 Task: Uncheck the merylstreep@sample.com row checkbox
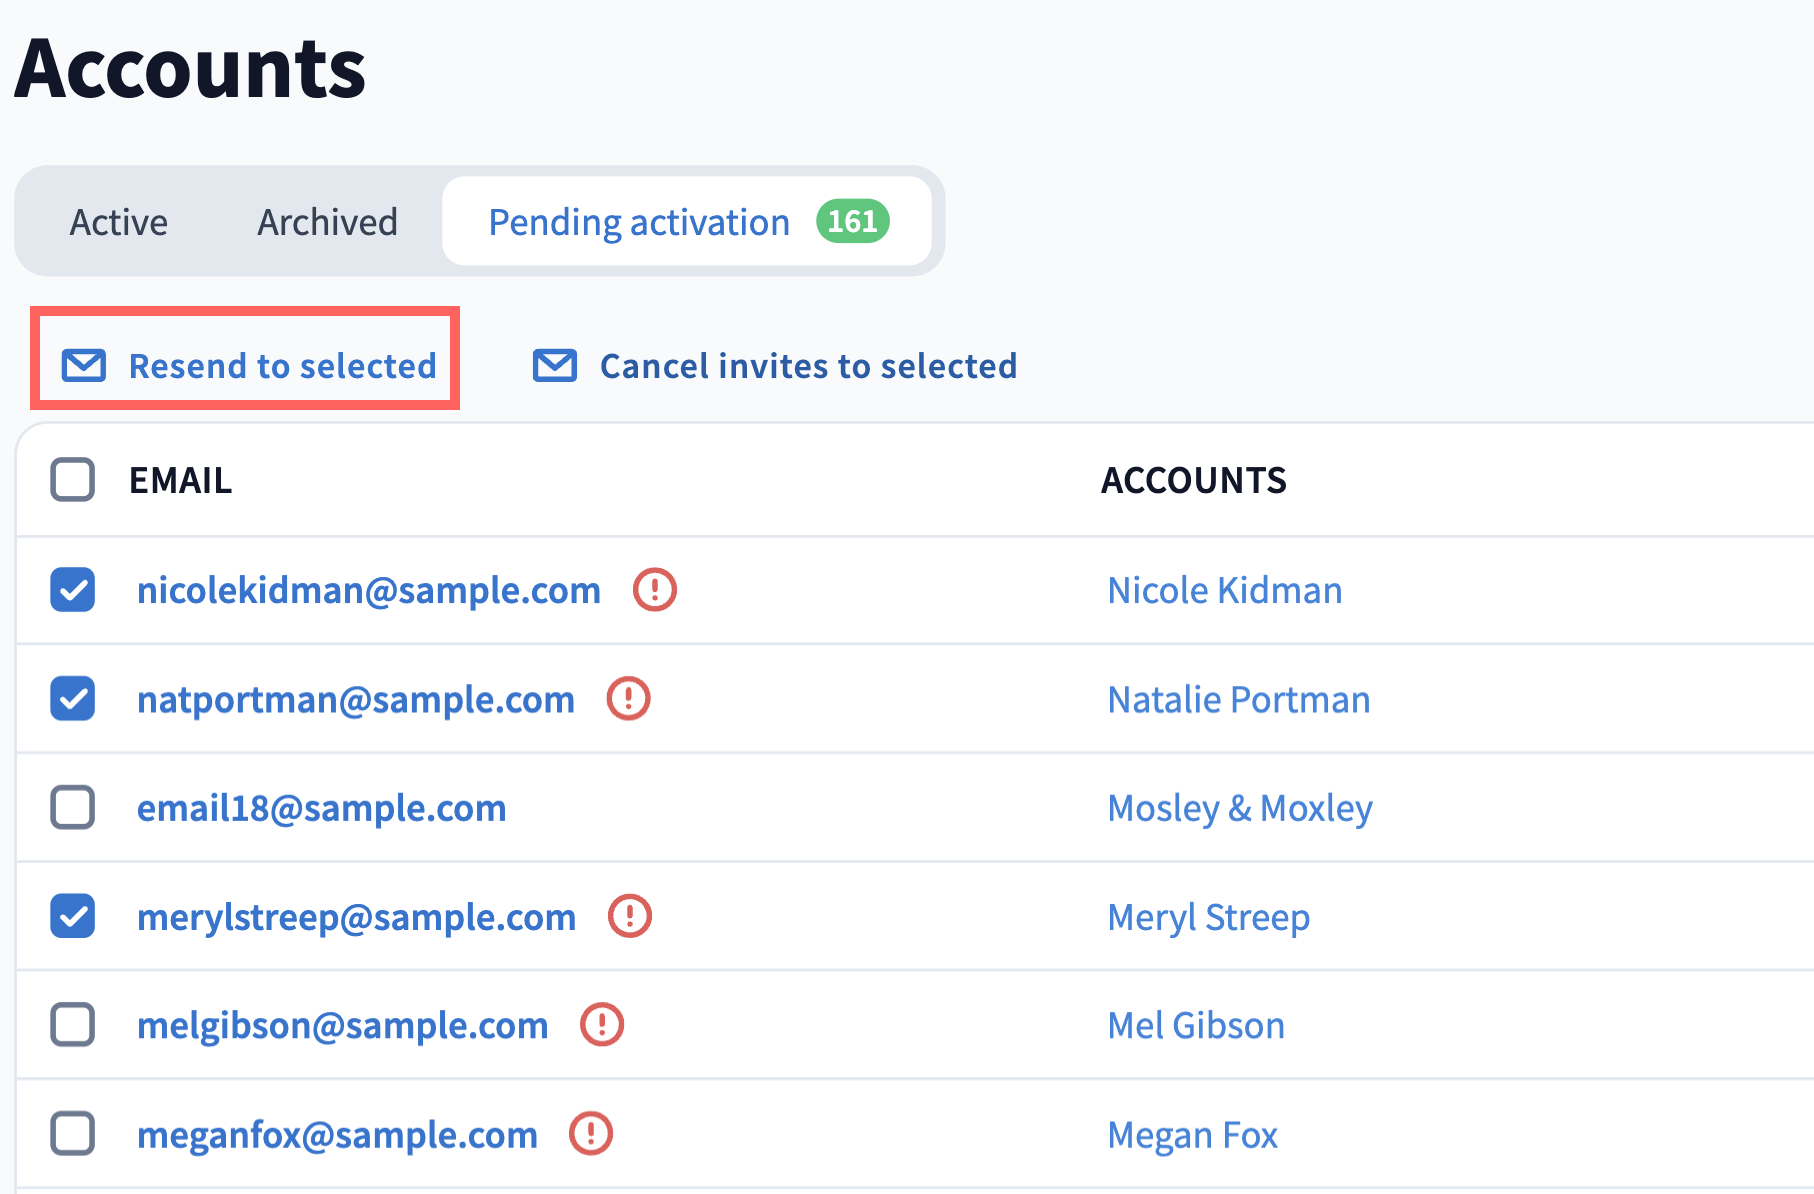(73, 916)
